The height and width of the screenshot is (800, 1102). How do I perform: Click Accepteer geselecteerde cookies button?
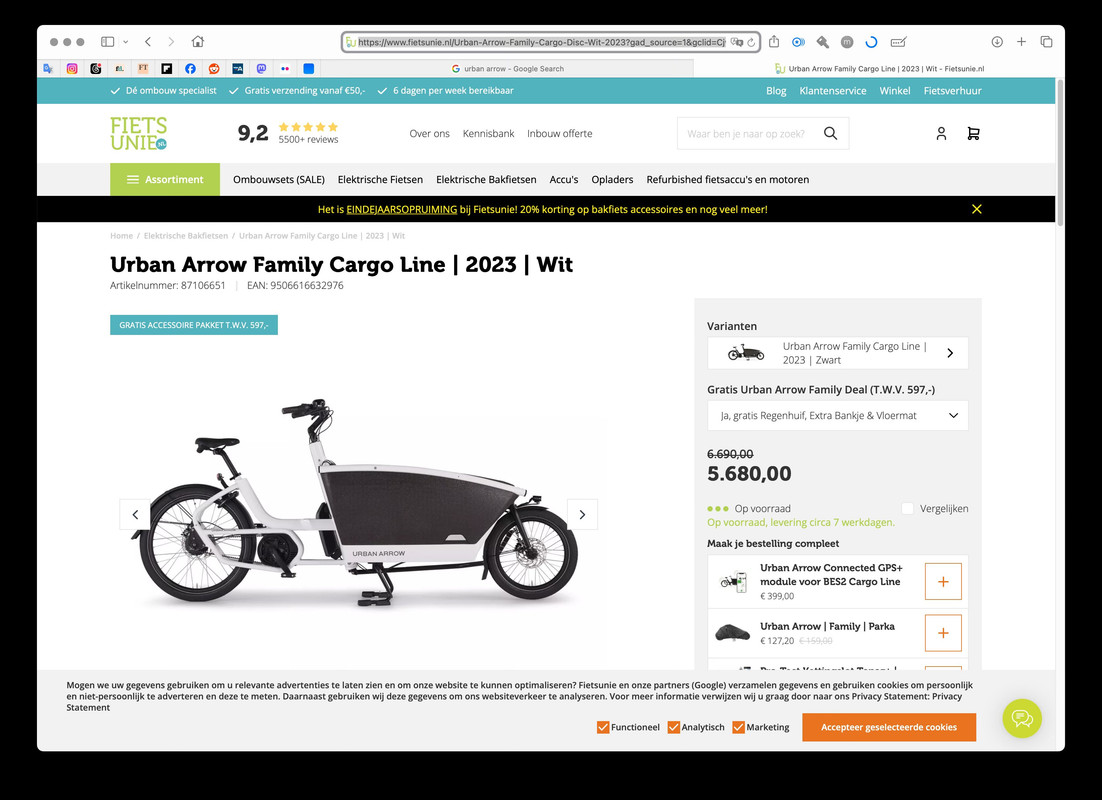pos(889,727)
